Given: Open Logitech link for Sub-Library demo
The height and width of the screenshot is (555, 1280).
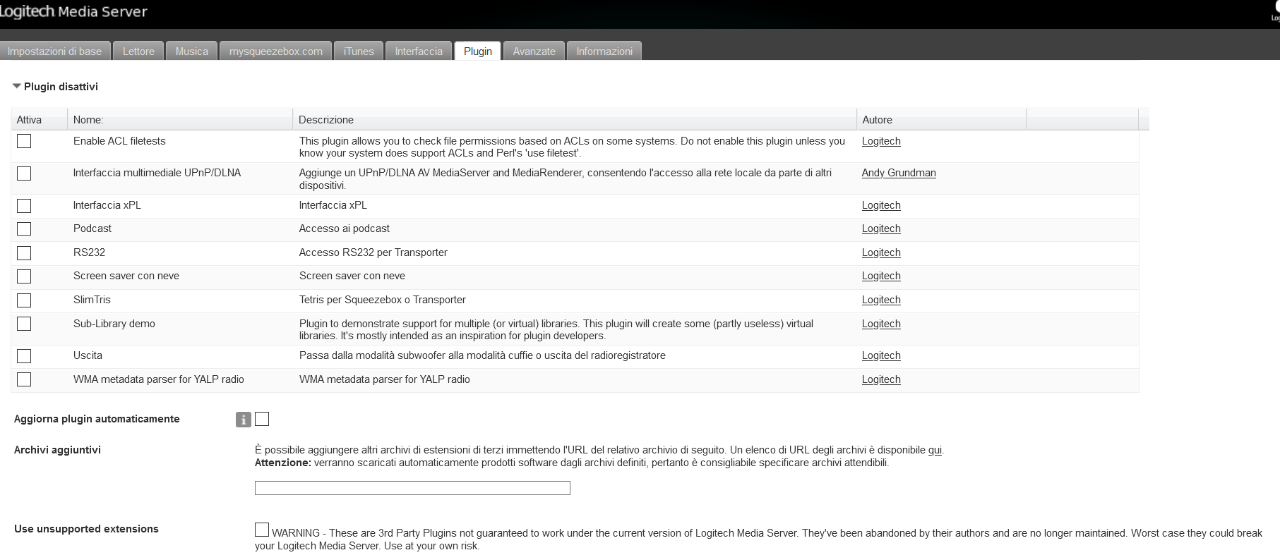Looking at the screenshot, I should (881, 324).
